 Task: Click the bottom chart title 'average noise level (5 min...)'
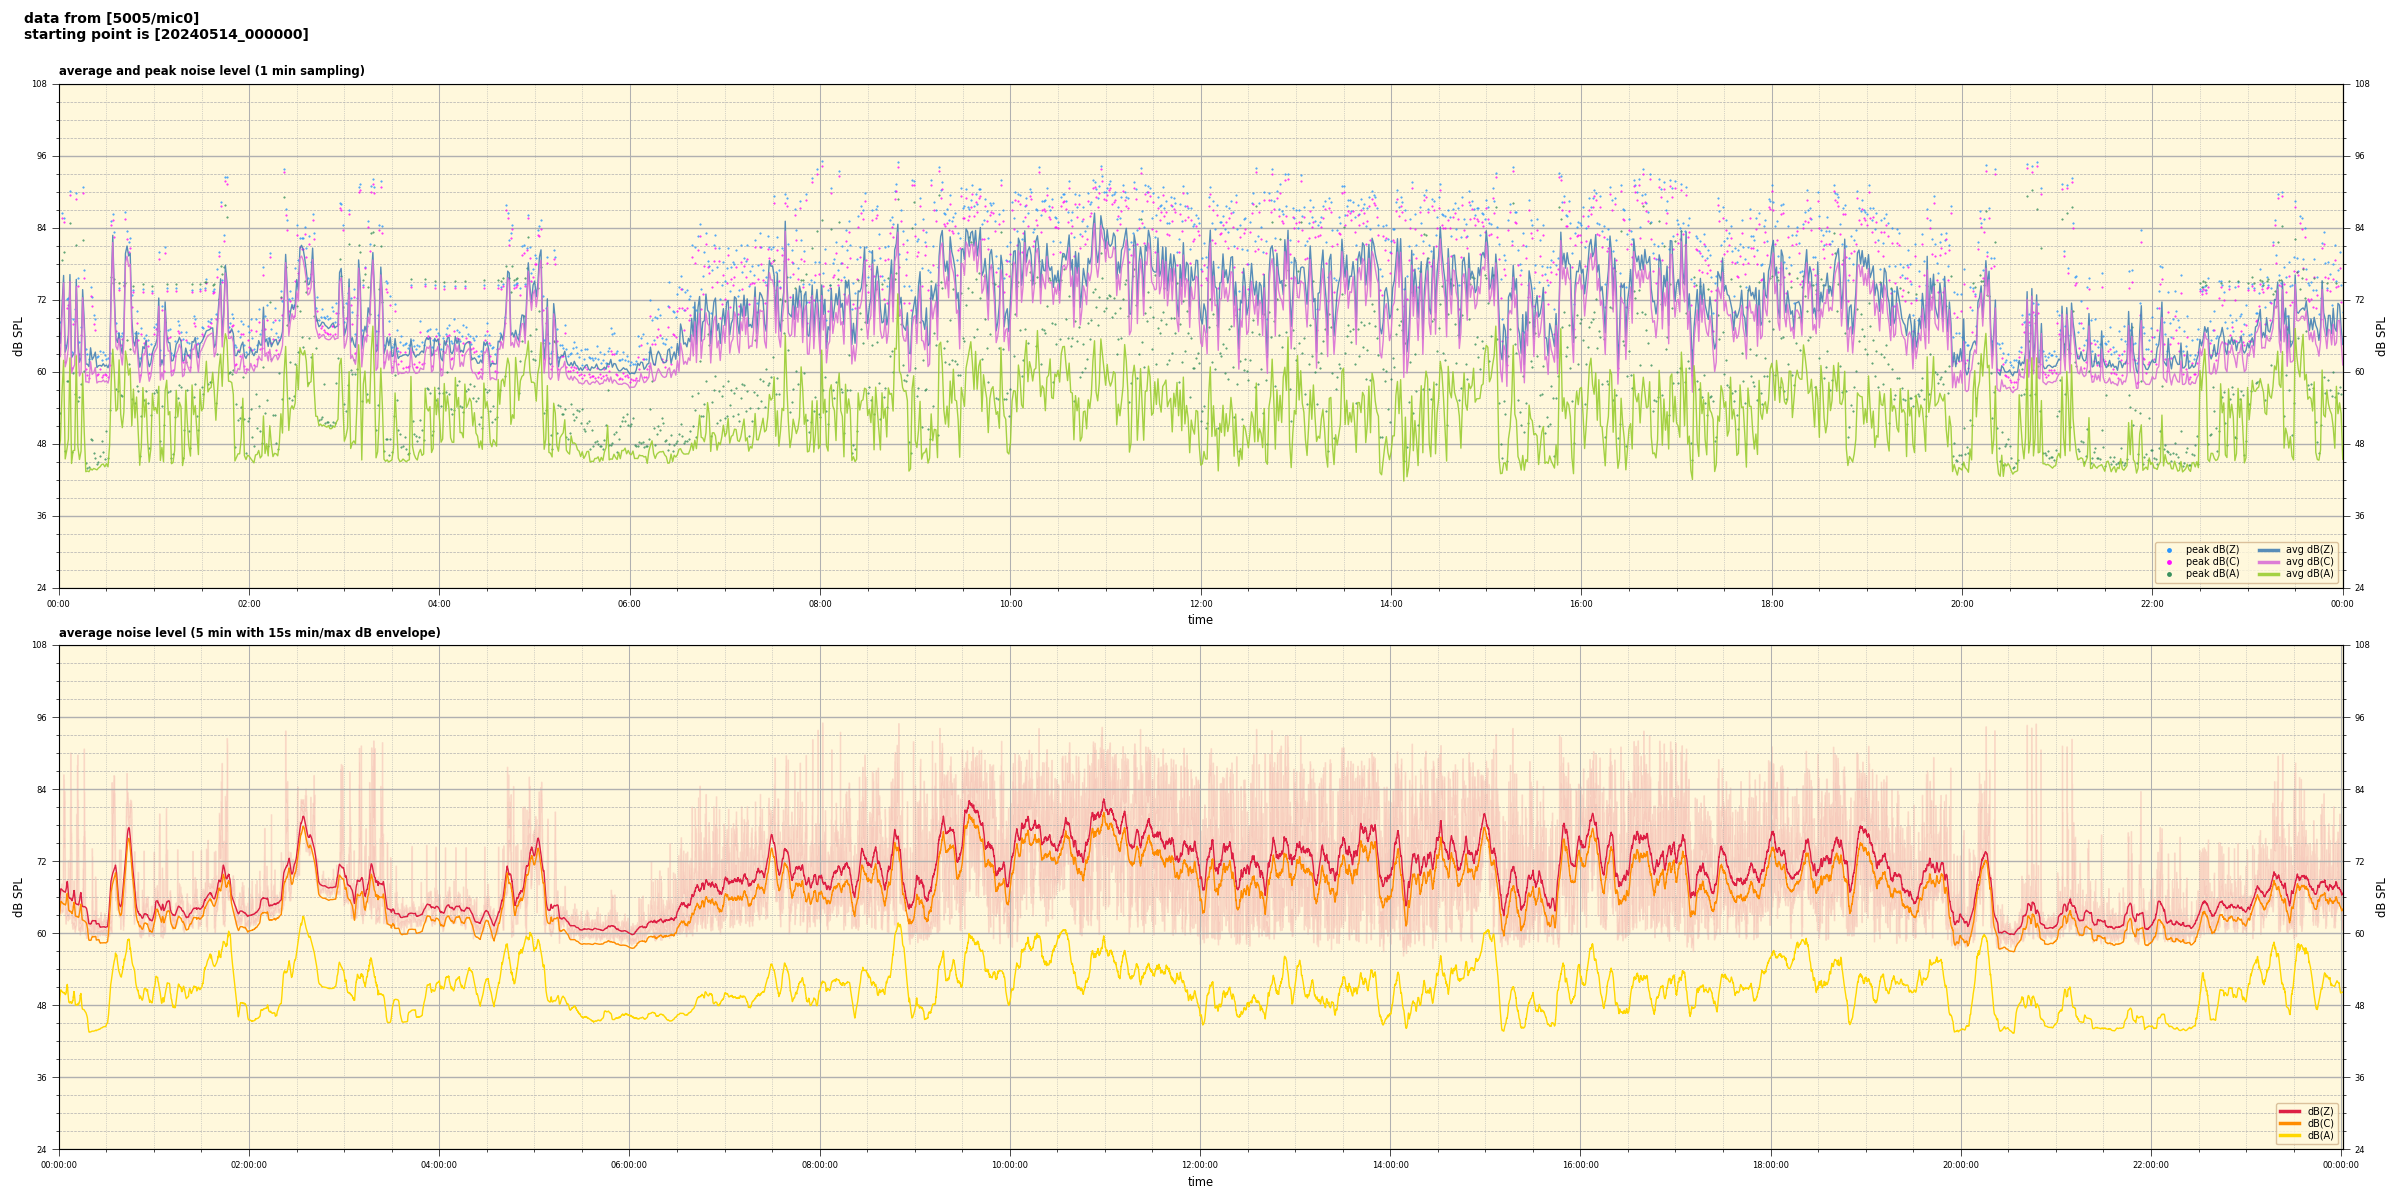point(249,633)
